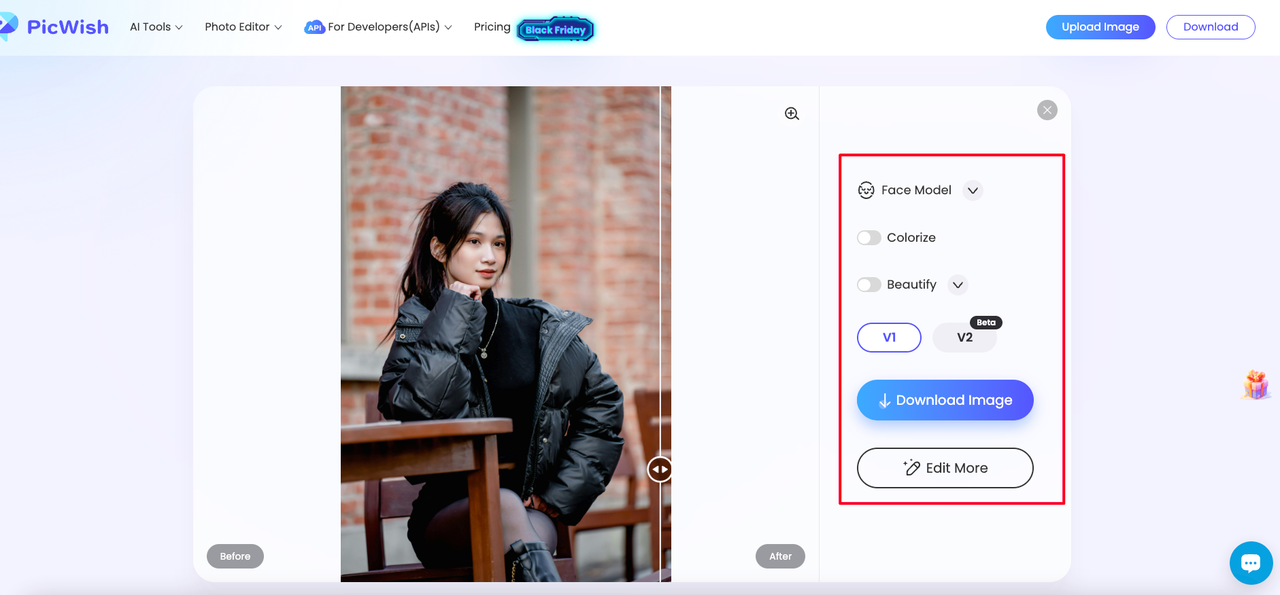Open the chat support bubble
1280x595 pixels.
[x=1250, y=563]
